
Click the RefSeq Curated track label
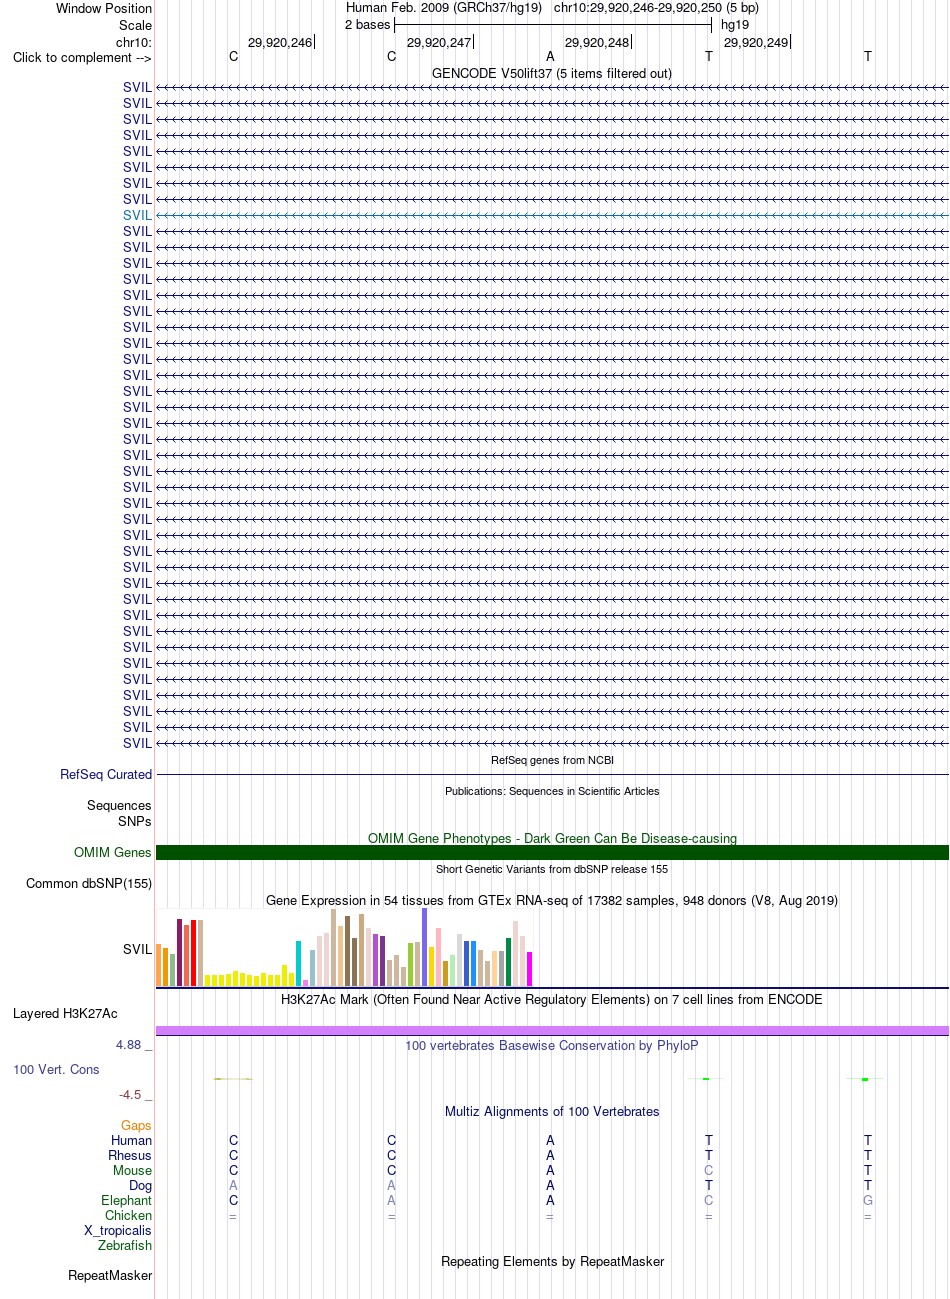tap(106, 775)
